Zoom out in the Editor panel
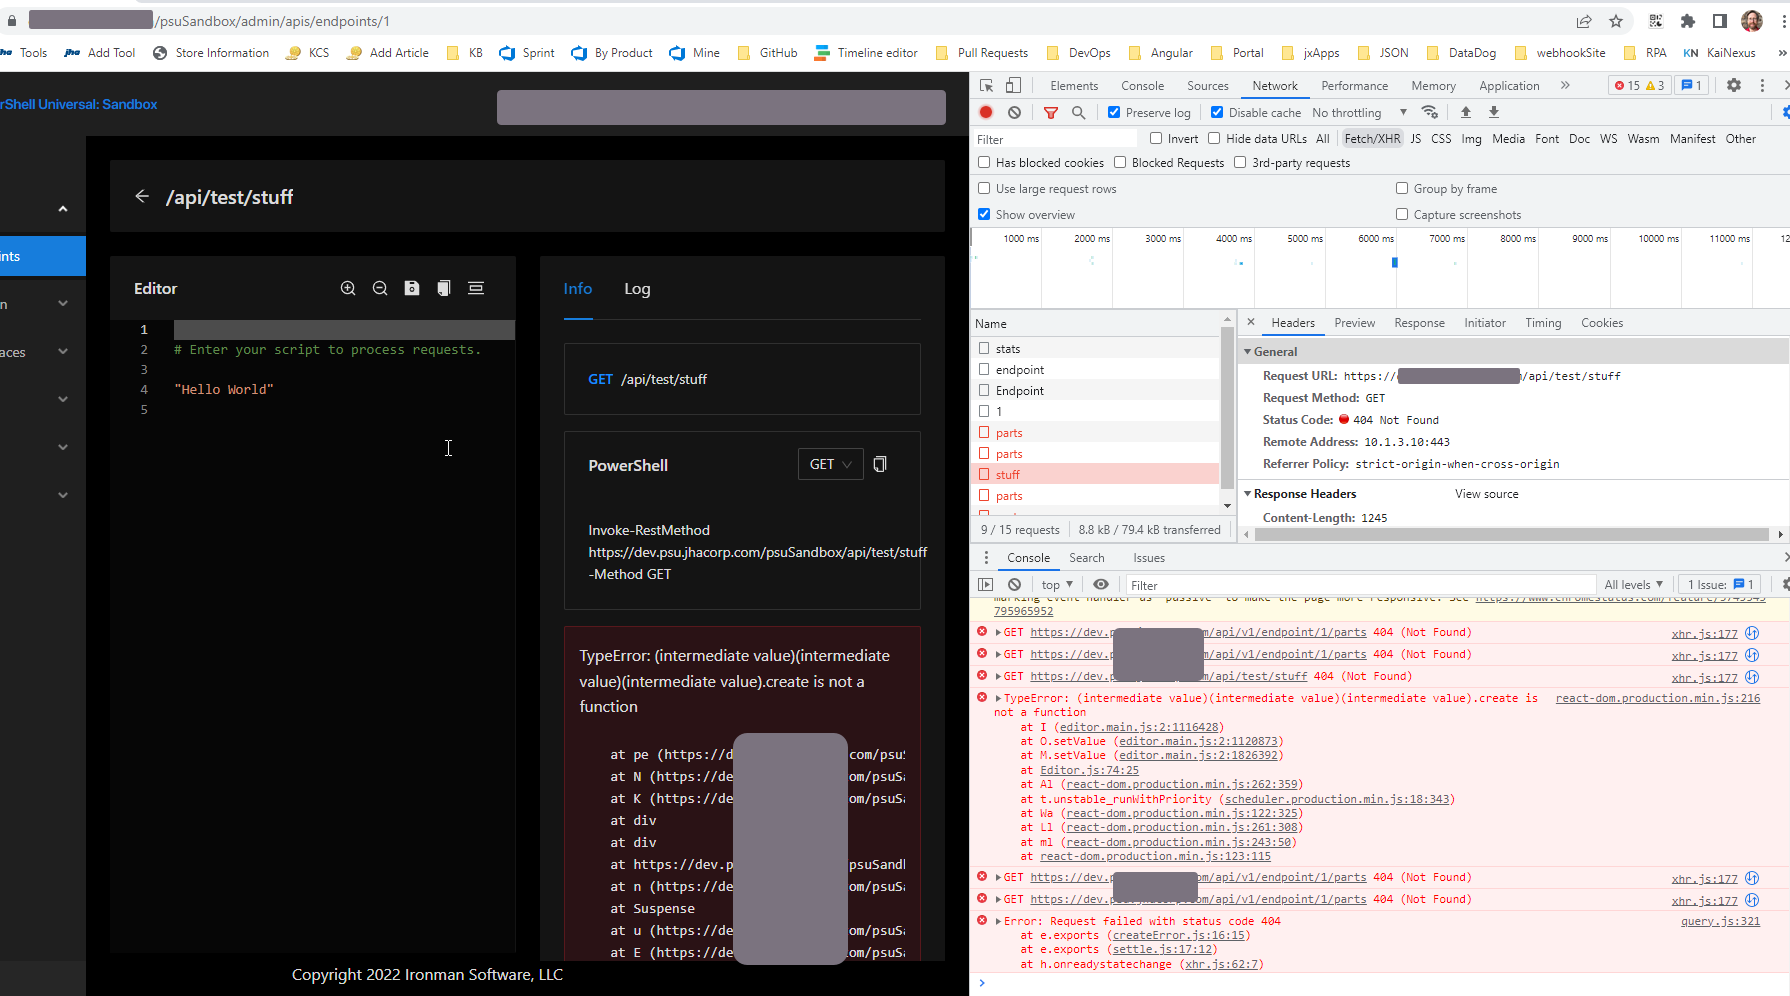 pos(380,288)
